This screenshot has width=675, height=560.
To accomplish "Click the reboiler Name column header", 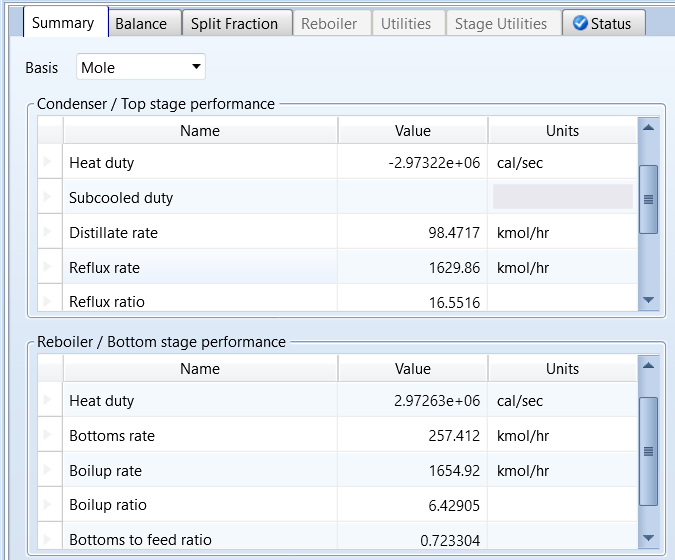I will tap(200, 369).
